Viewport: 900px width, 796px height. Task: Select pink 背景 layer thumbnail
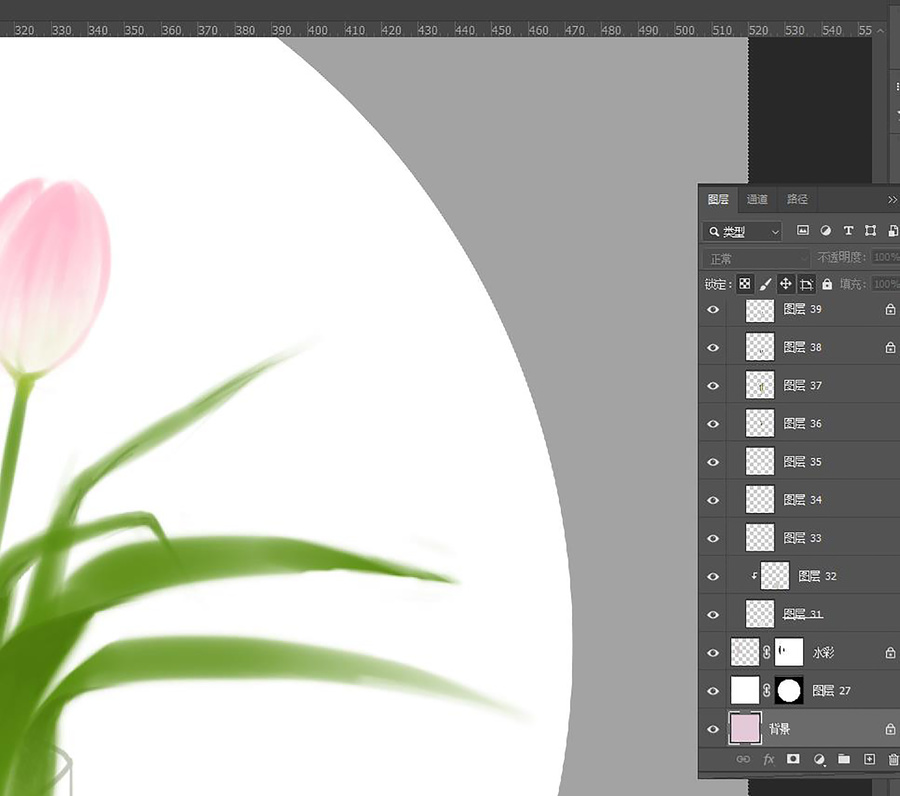point(745,728)
